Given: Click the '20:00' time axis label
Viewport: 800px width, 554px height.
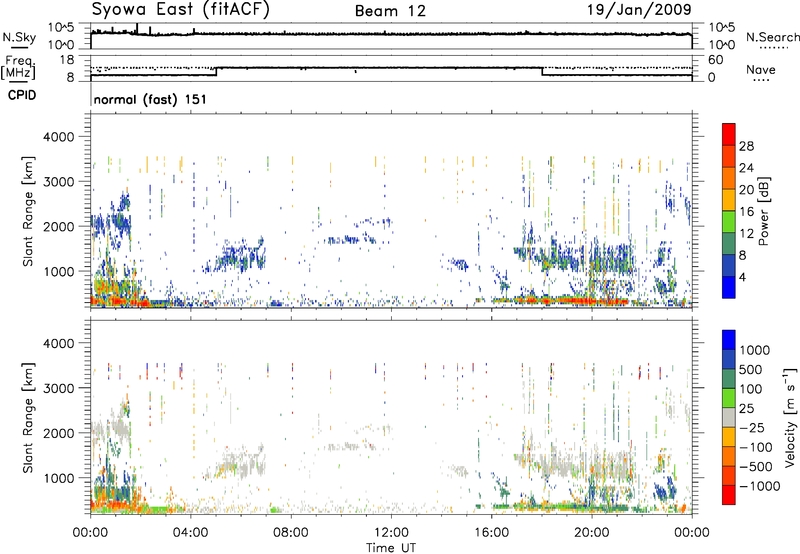Looking at the screenshot, I should (x=592, y=533).
